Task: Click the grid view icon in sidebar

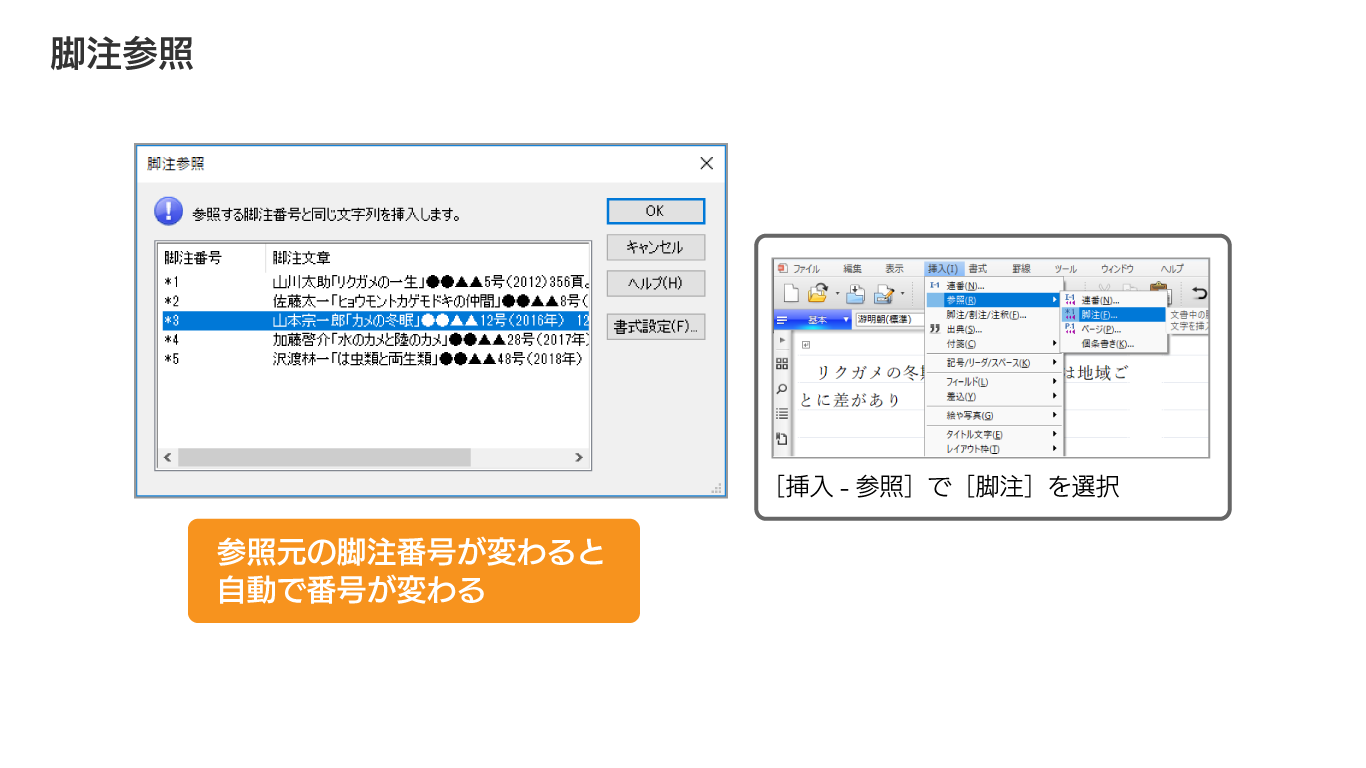Action: coord(782,364)
